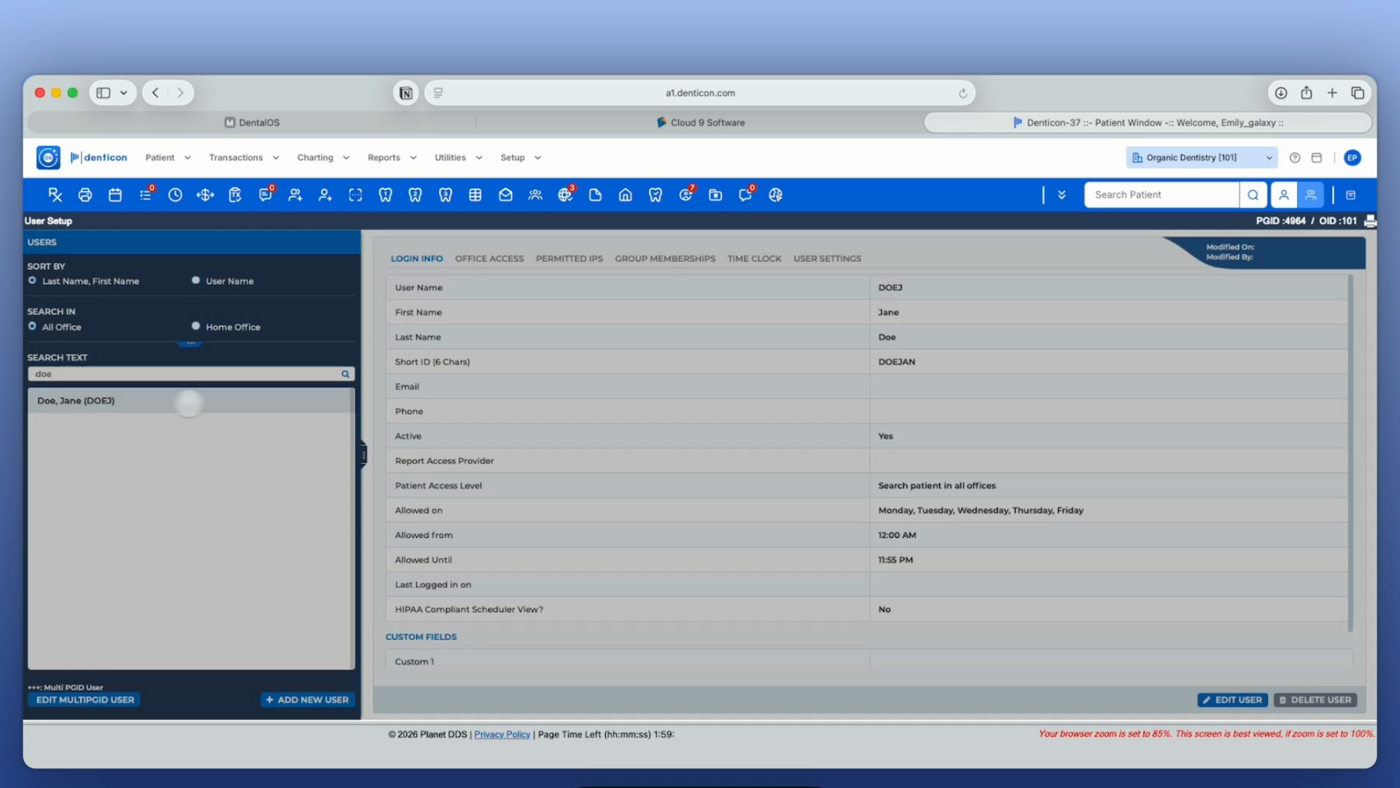Collapse the users side panel handle
Image resolution: width=1400 pixels, height=788 pixels.
click(363, 455)
